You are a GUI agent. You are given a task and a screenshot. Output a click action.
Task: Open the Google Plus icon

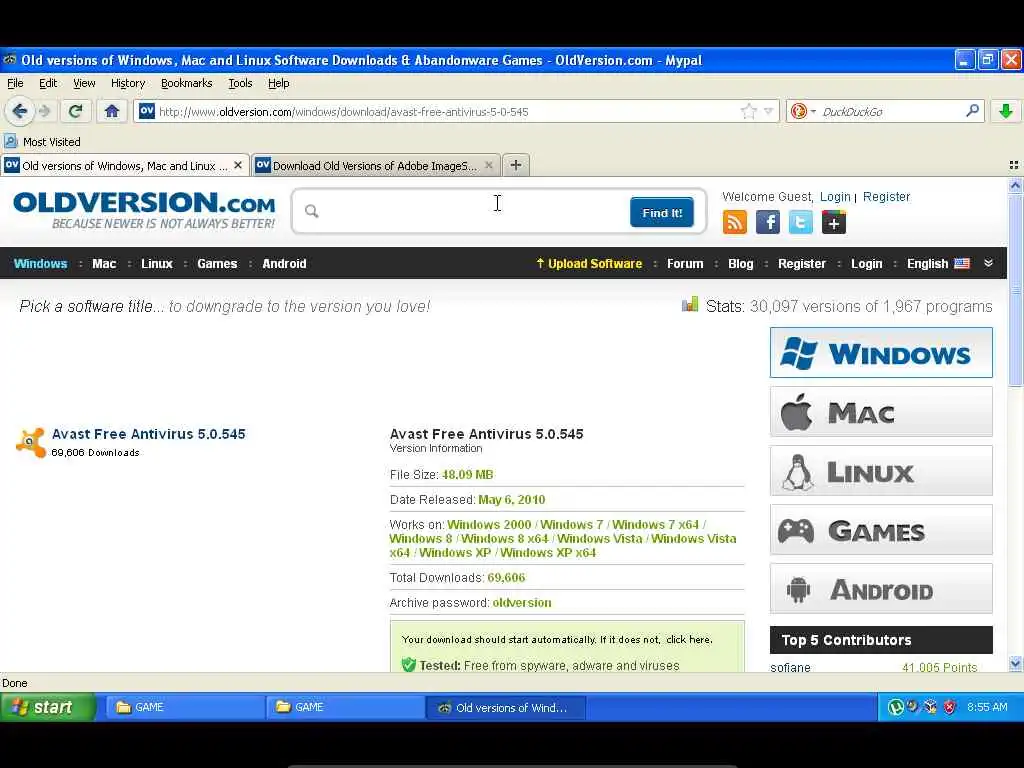click(x=833, y=222)
